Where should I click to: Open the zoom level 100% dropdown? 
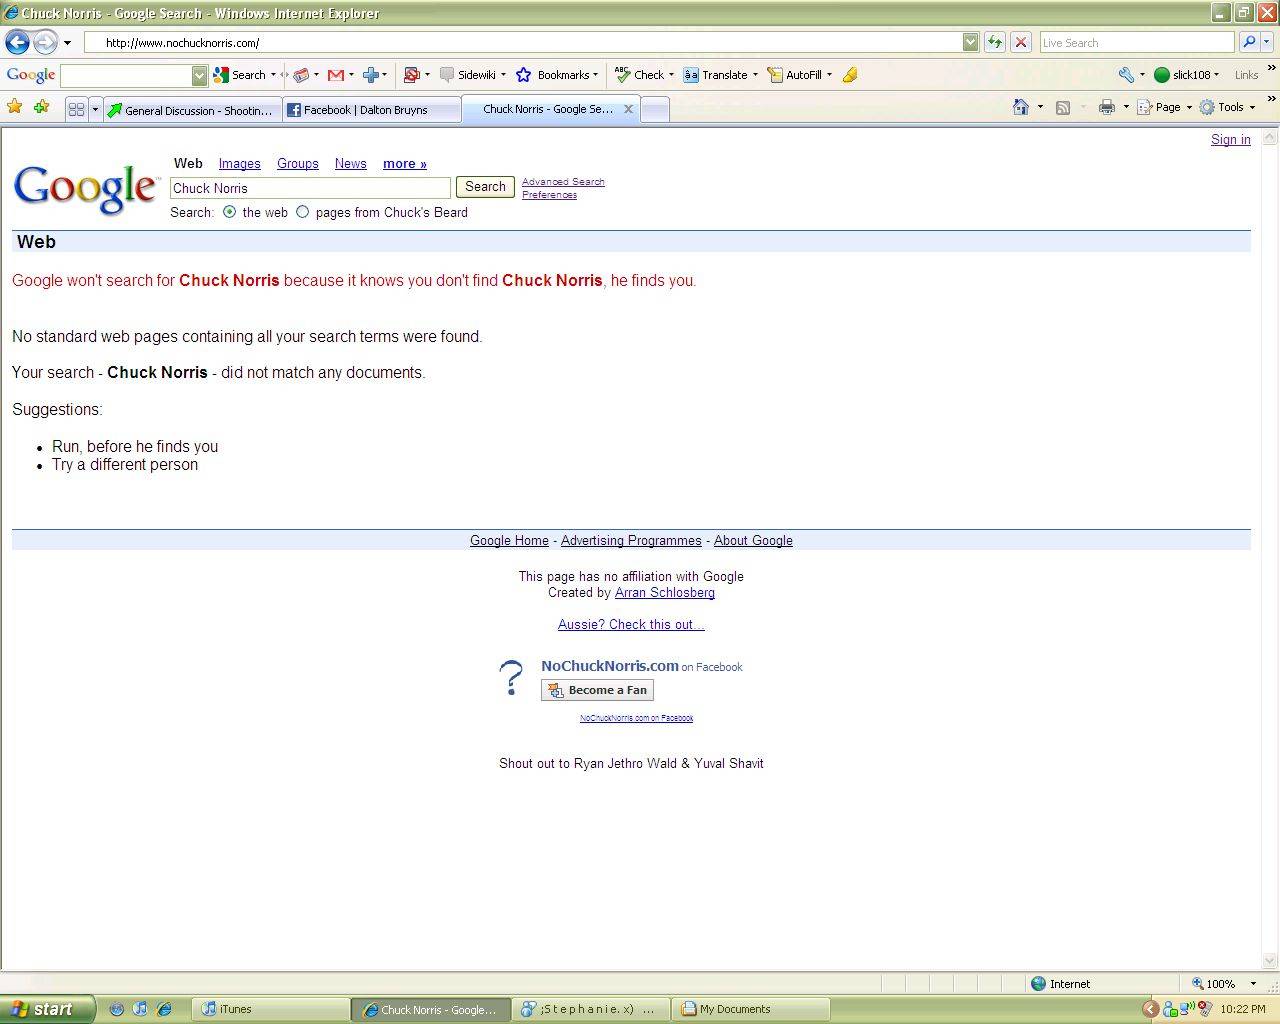pyautogui.click(x=1253, y=984)
